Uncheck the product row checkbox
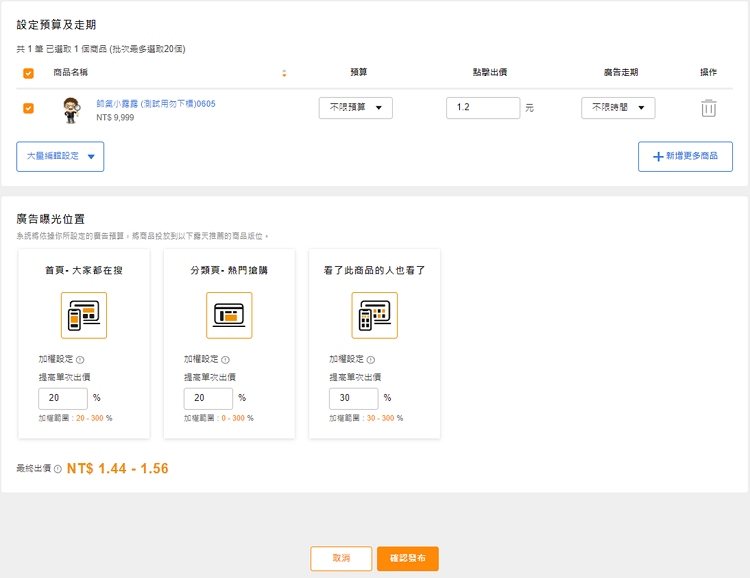This screenshot has height=578, width=750. point(28,108)
